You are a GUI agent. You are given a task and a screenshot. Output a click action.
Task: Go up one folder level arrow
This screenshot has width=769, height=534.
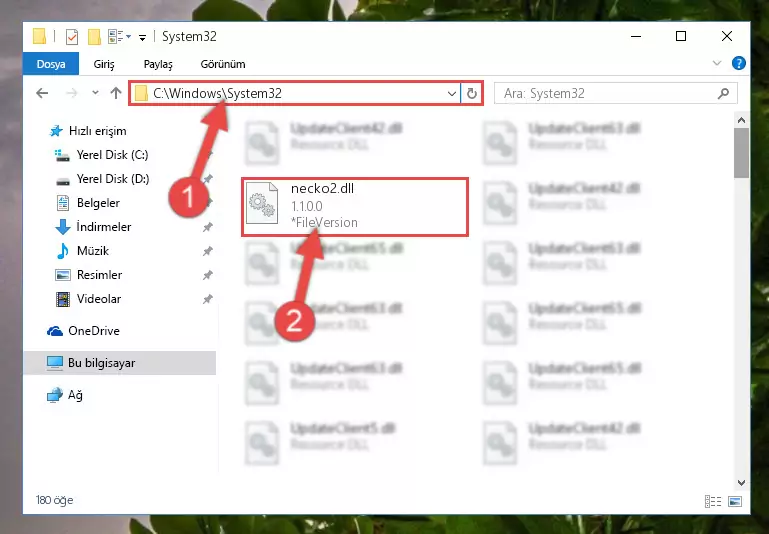tap(116, 93)
